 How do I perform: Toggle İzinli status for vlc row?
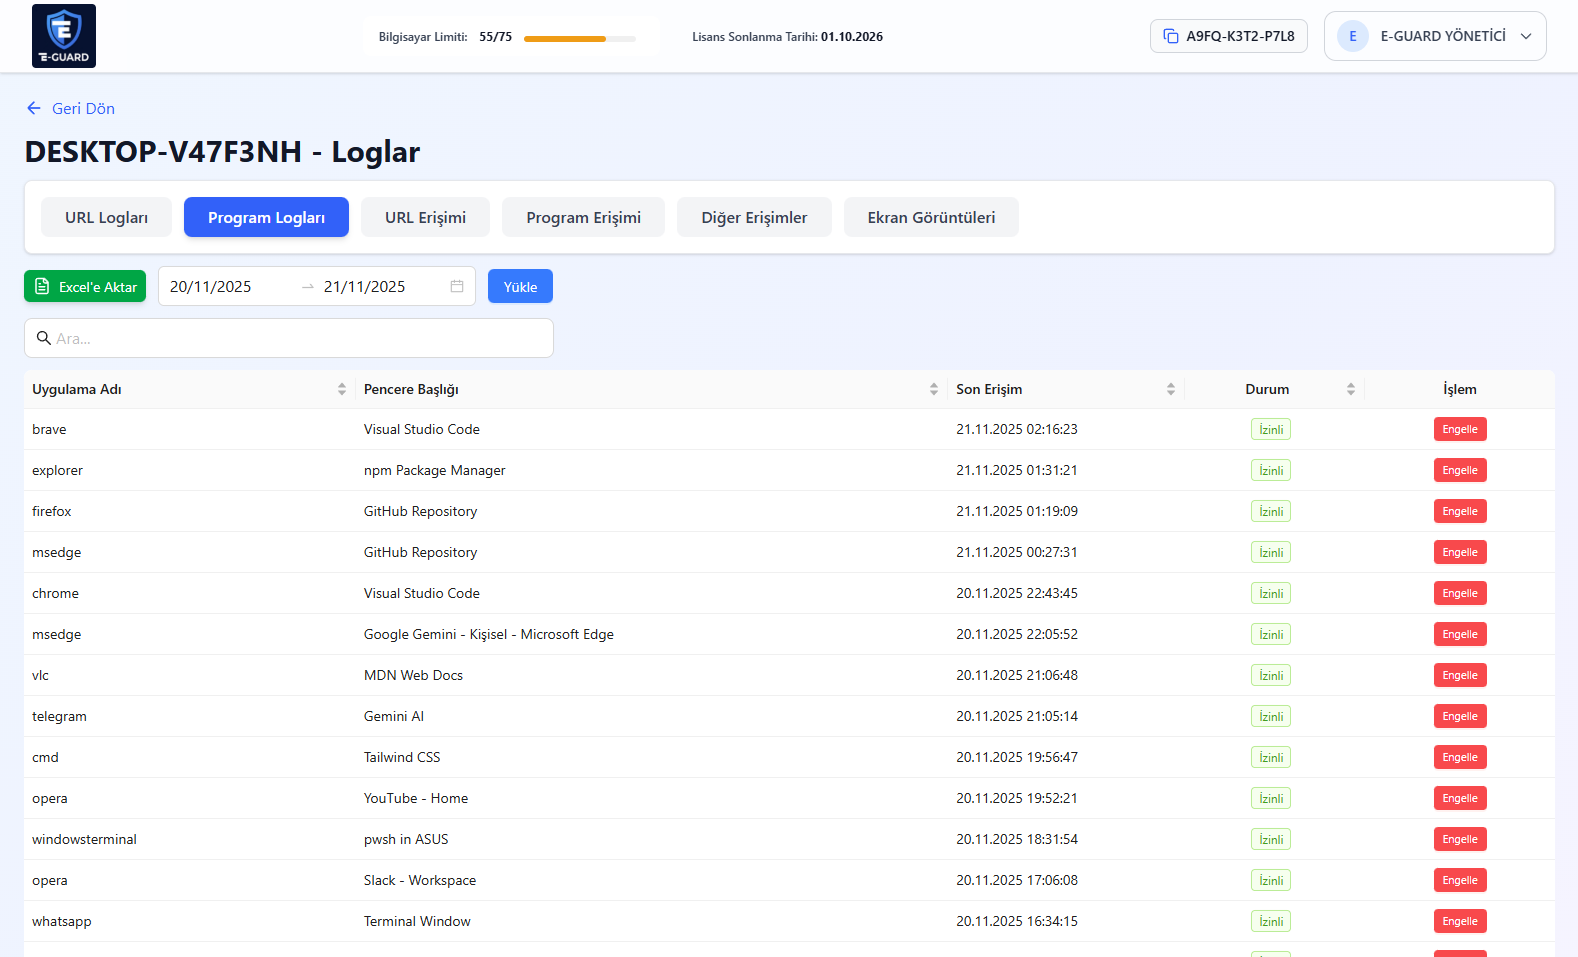1270,675
